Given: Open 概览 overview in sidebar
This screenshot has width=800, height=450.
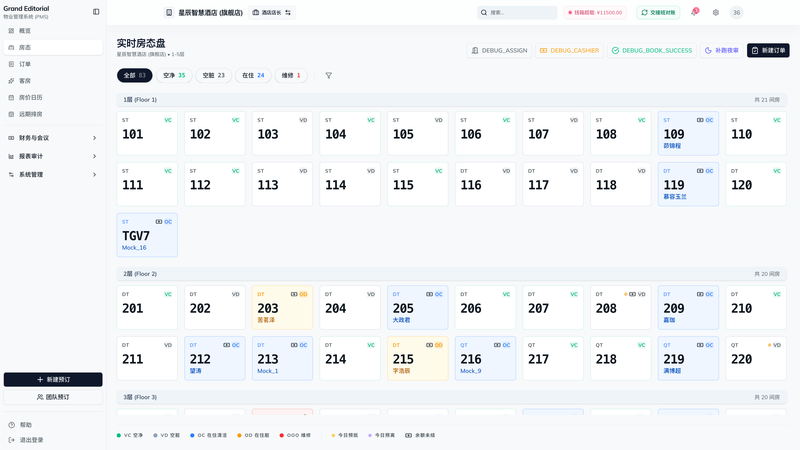Looking at the screenshot, I should [x=53, y=31].
